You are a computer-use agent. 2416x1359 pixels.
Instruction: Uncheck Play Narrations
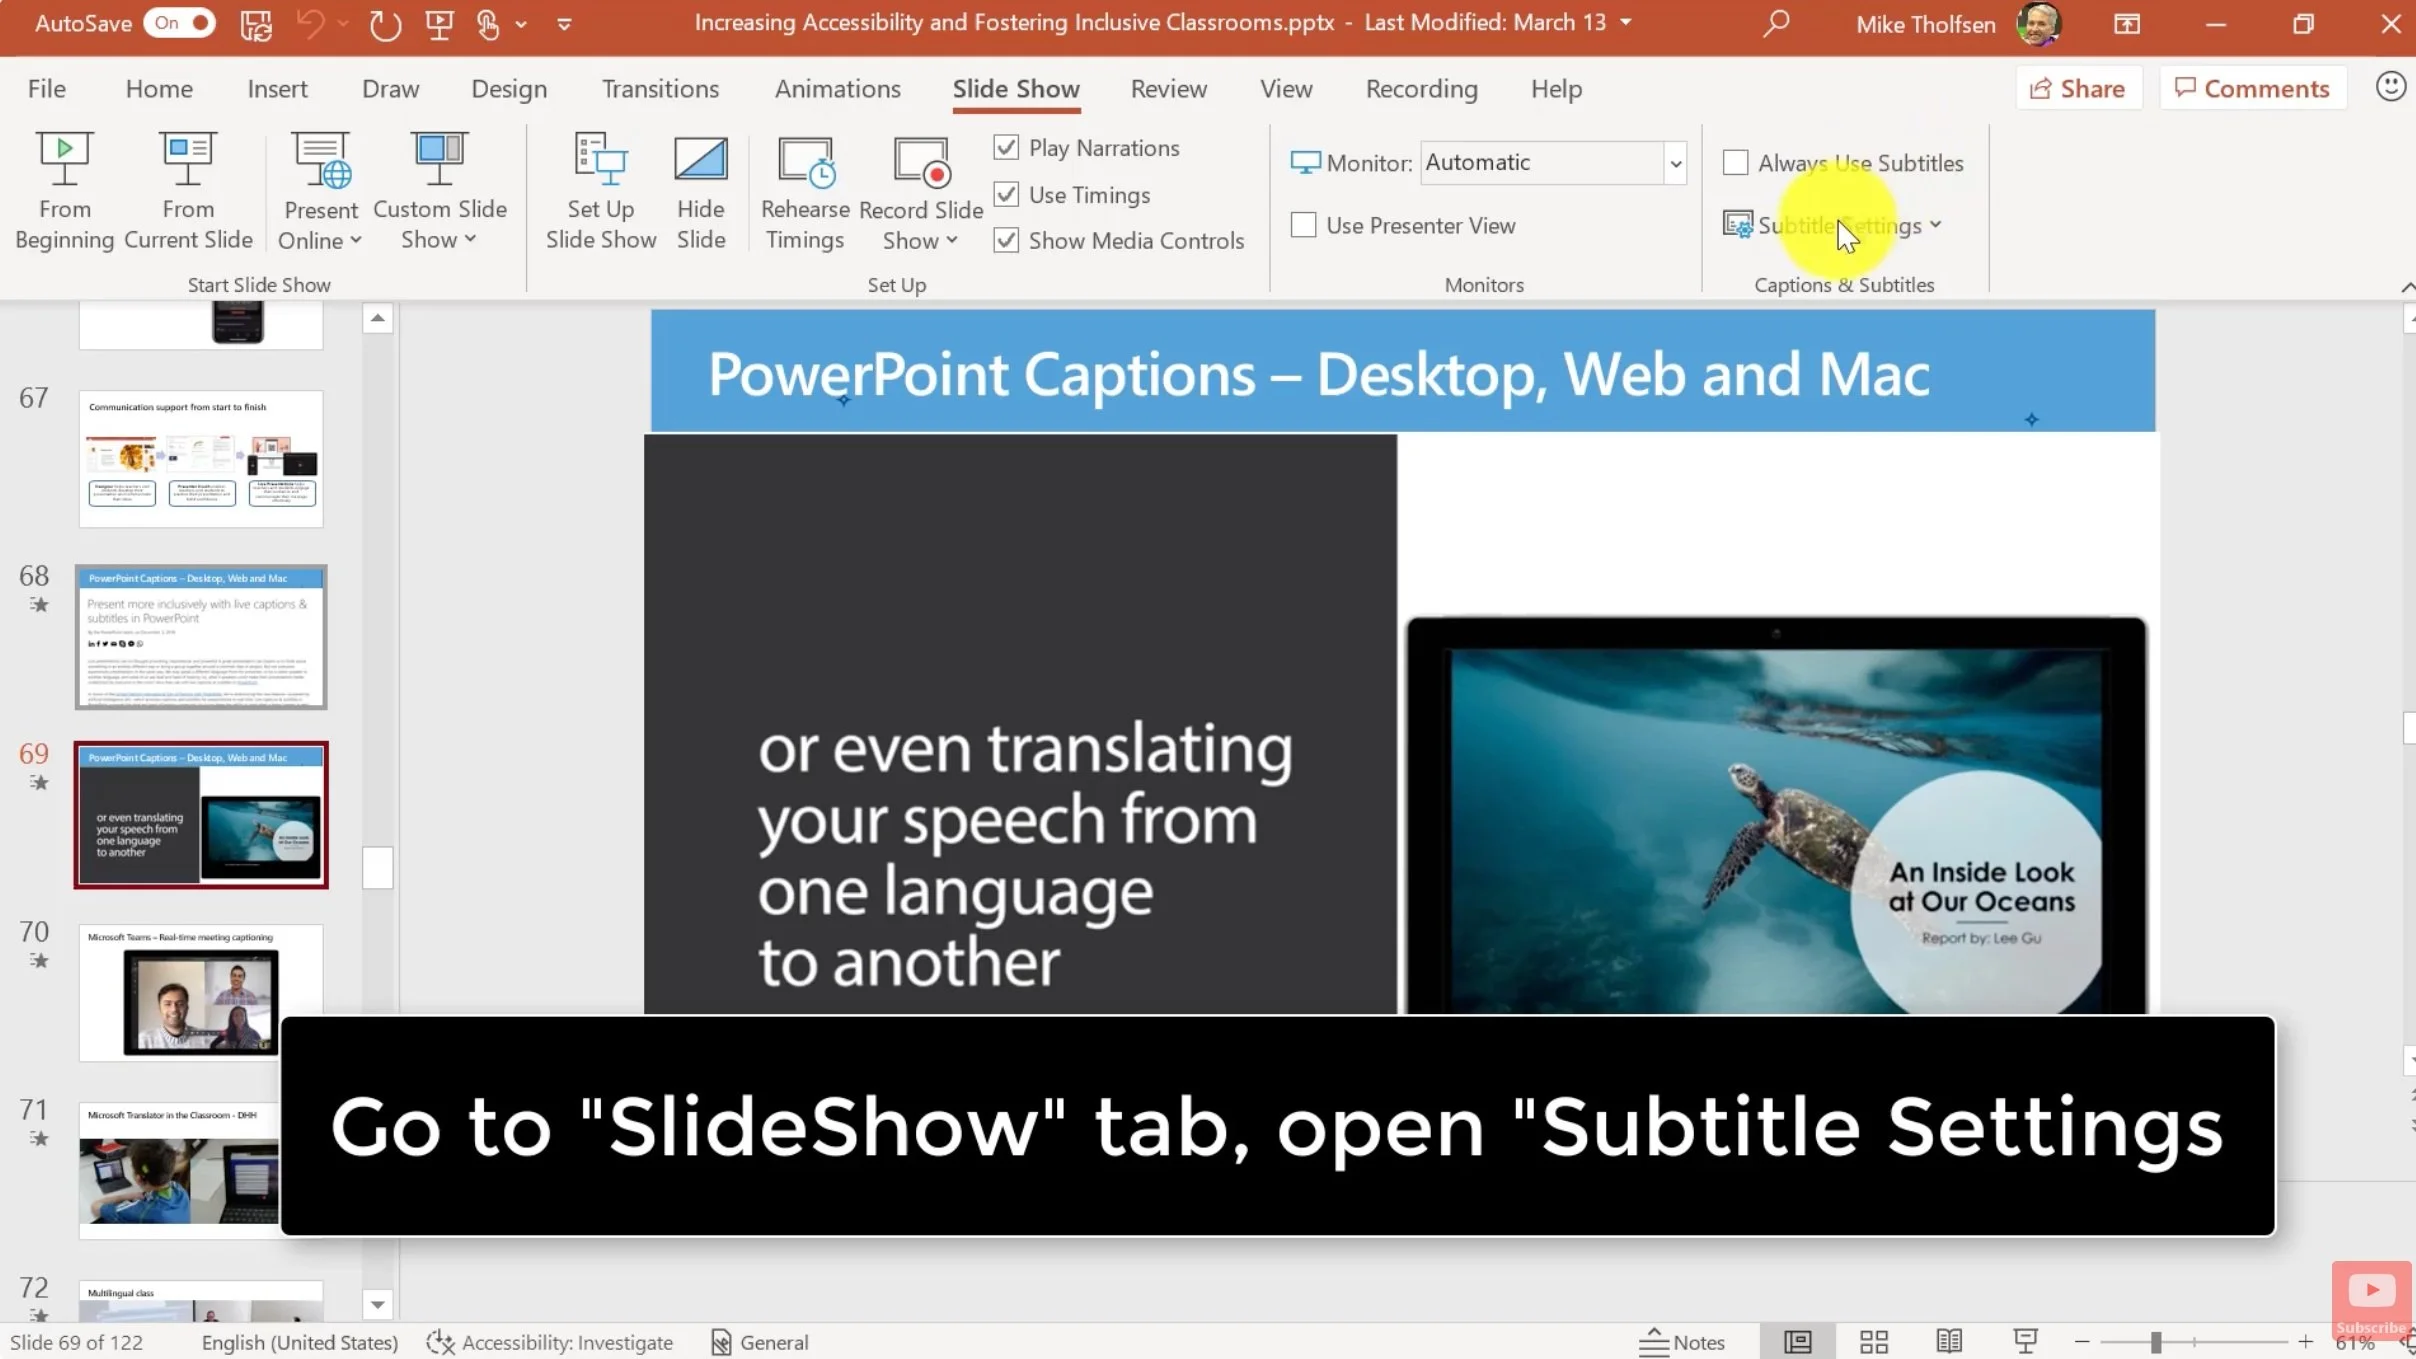click(x=1006, y=148)
